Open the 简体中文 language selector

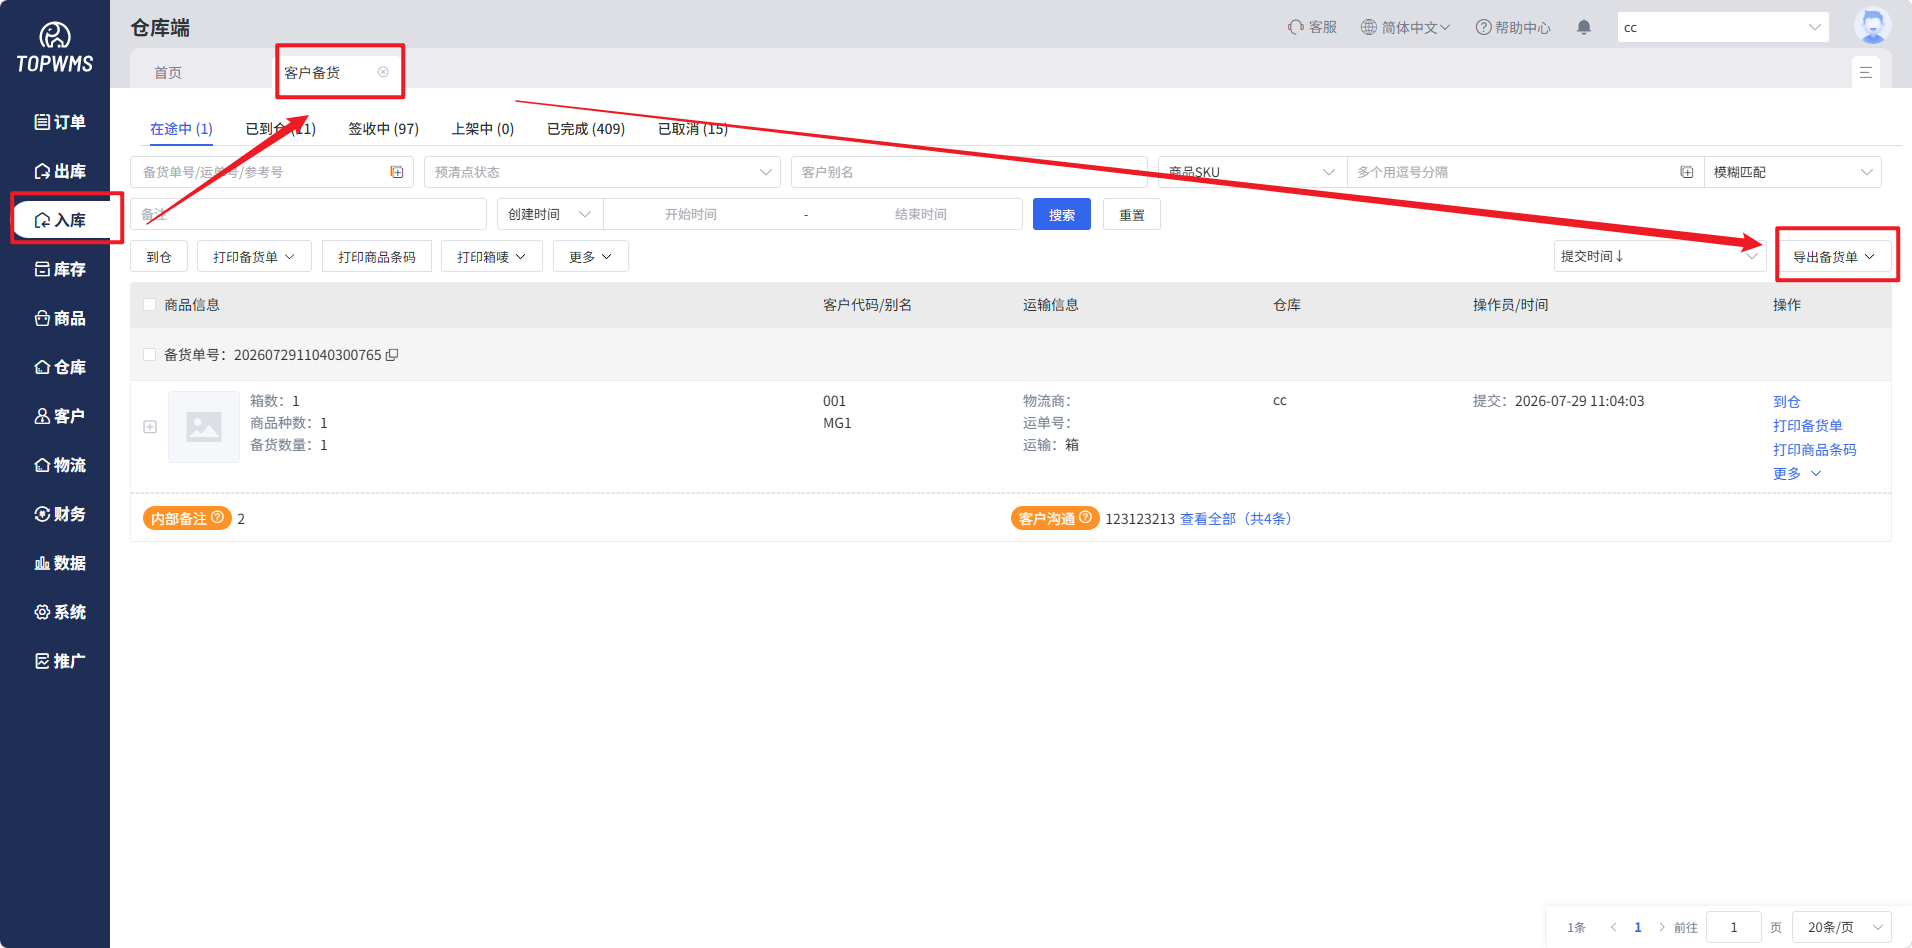[1405, 27]
